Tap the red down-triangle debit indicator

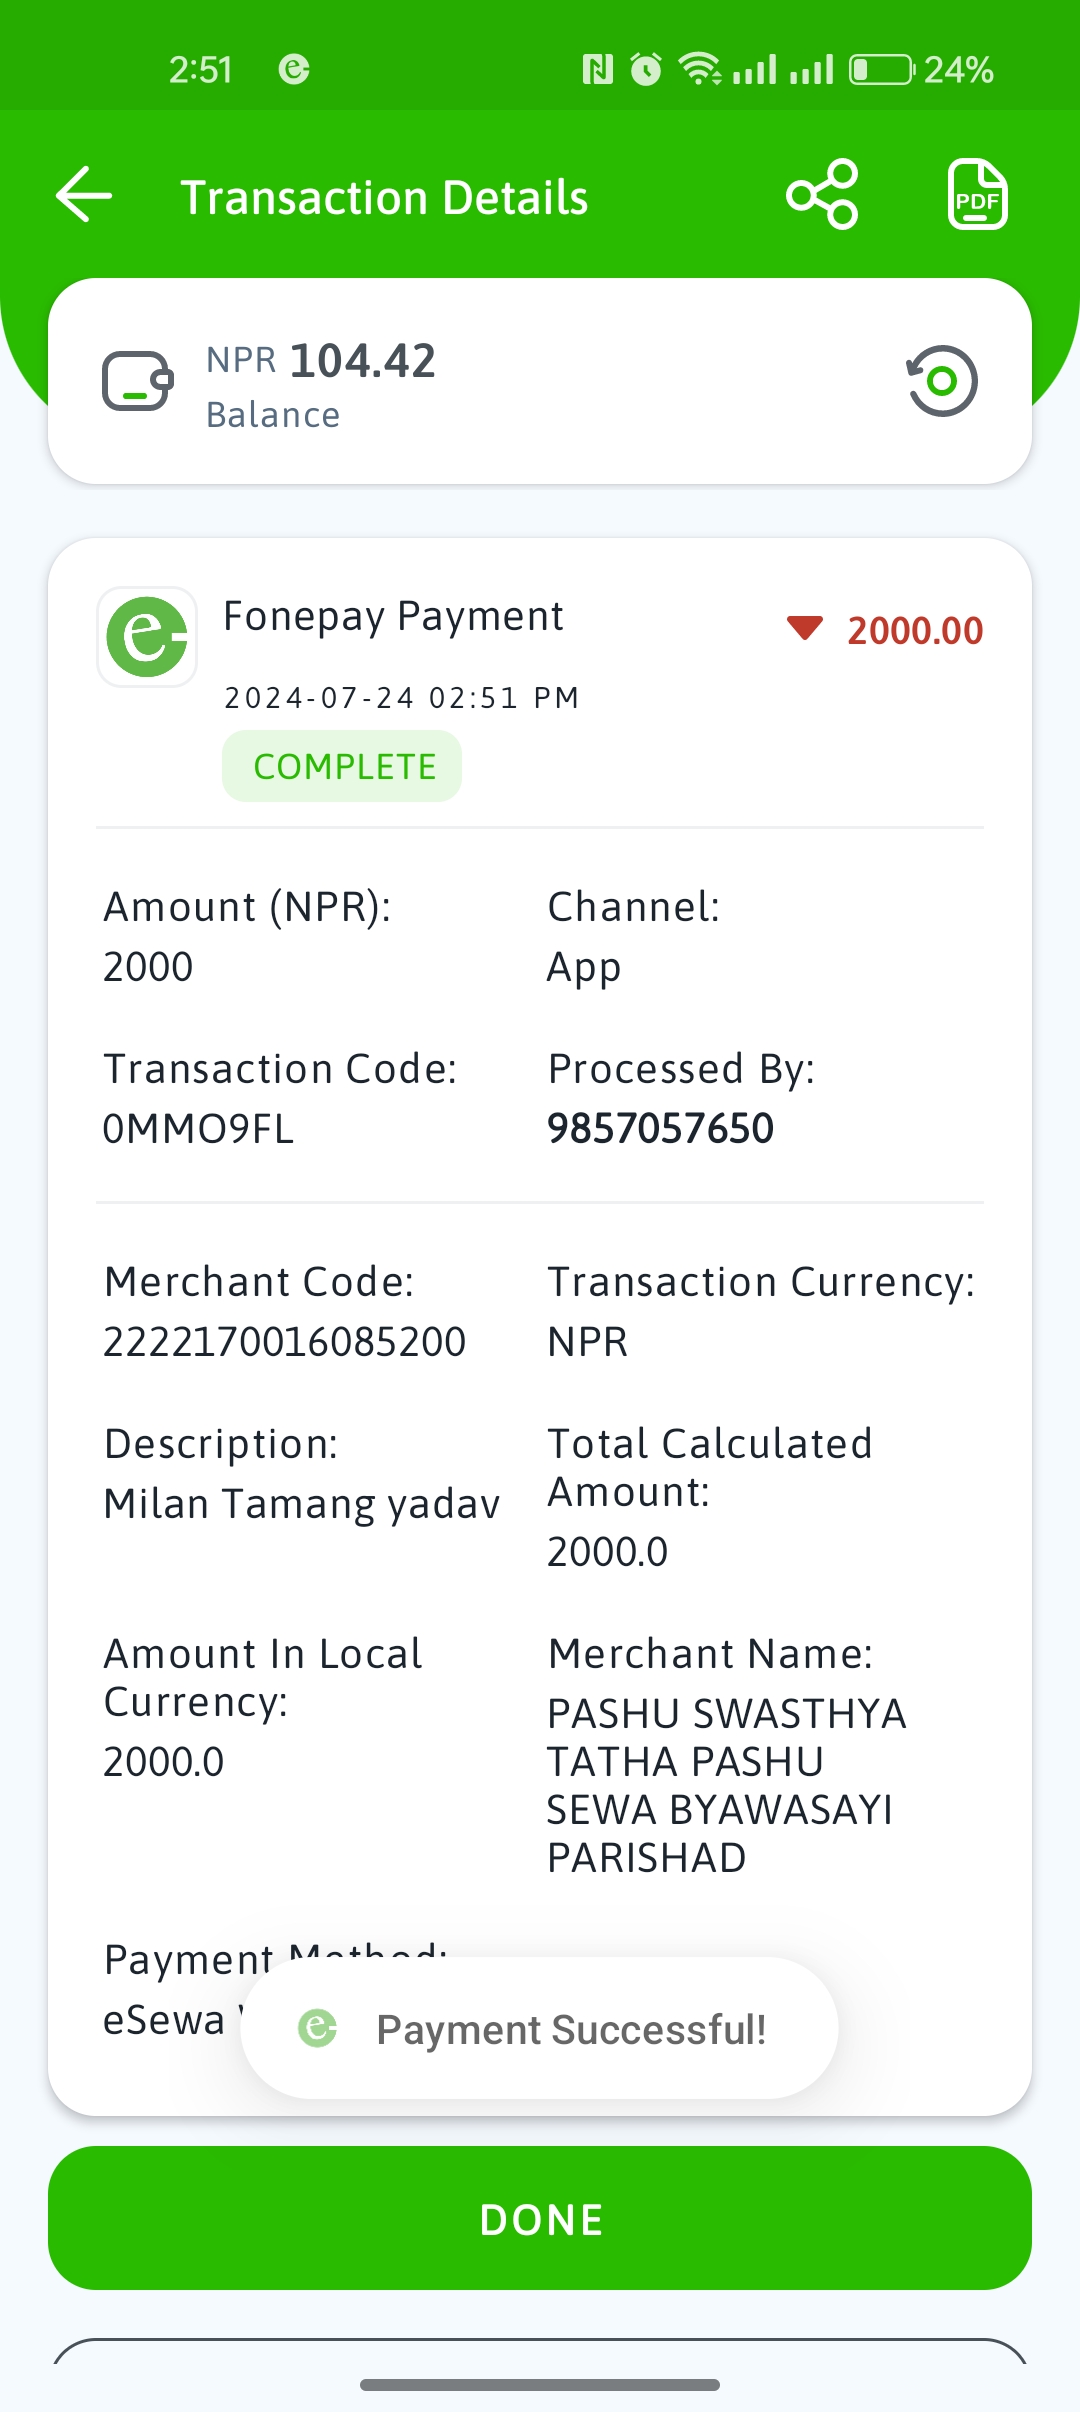[x=805, y=628]
